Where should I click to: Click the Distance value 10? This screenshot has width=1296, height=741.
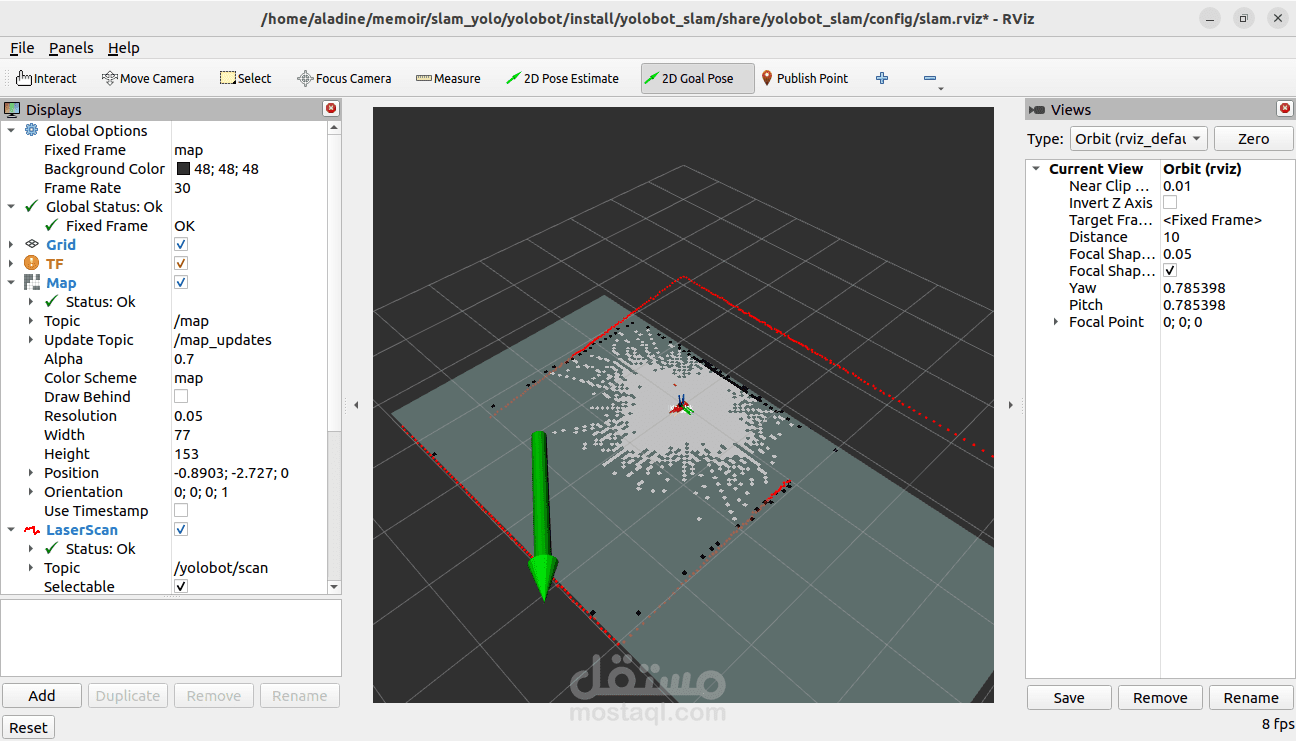[1171, 237]
